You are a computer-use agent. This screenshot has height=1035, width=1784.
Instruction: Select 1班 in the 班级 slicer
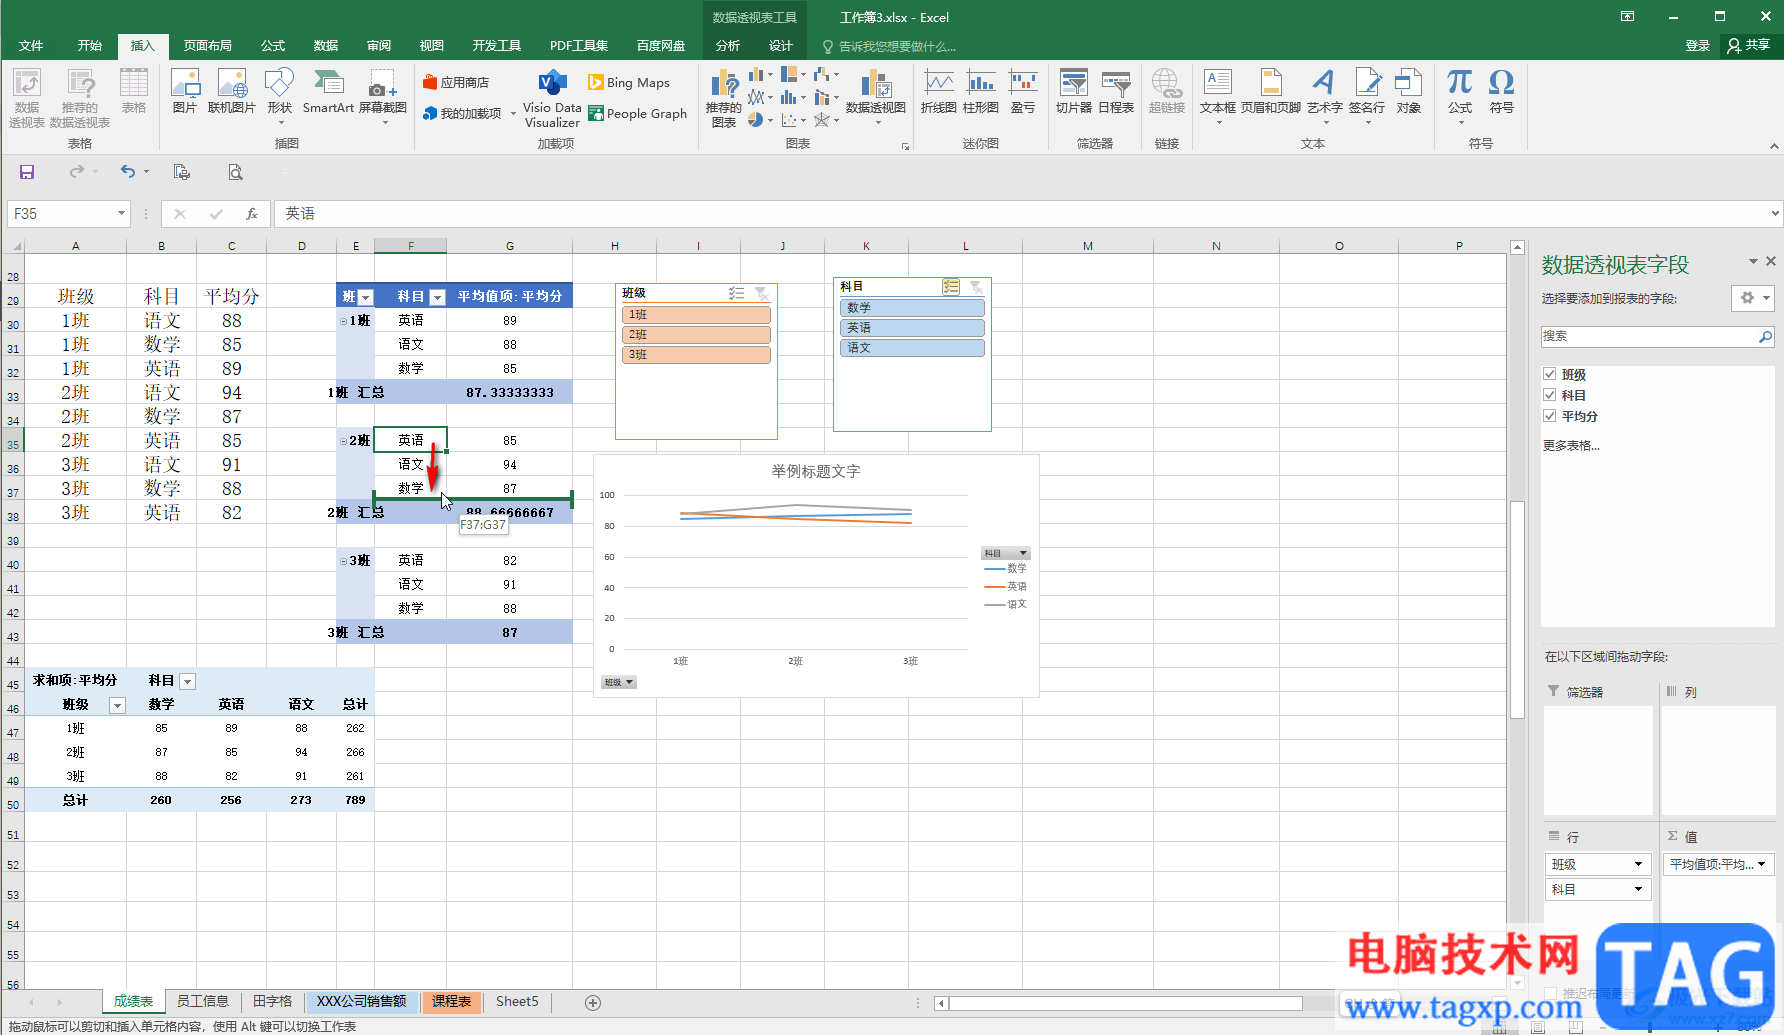696,314
